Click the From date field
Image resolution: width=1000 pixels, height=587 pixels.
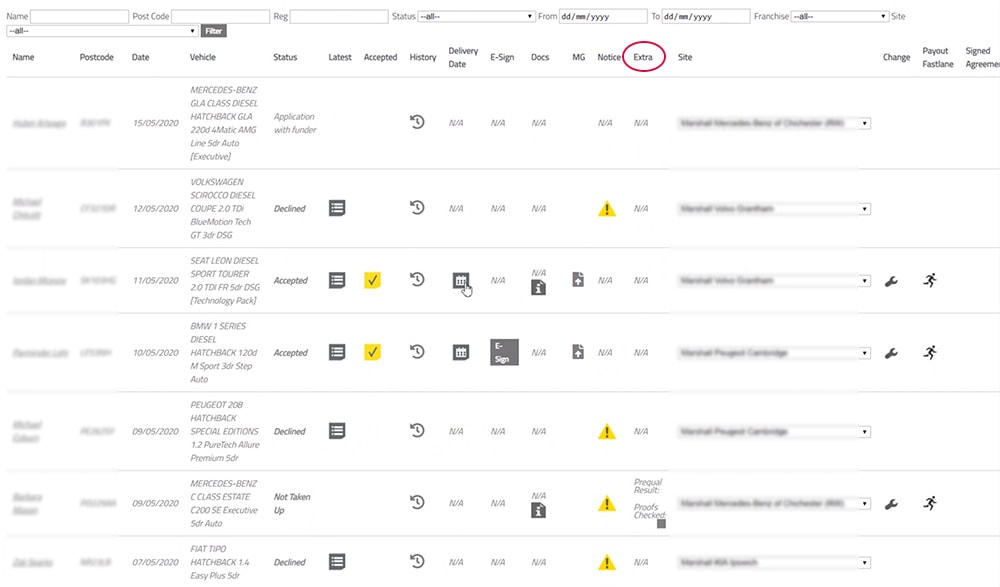click(x=603, y=17)
